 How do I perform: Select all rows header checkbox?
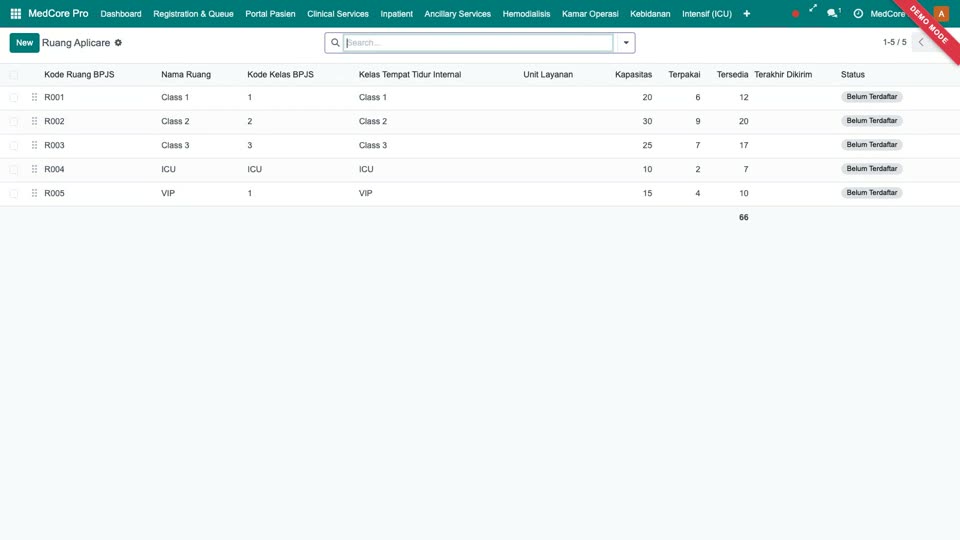coord(13,75)
